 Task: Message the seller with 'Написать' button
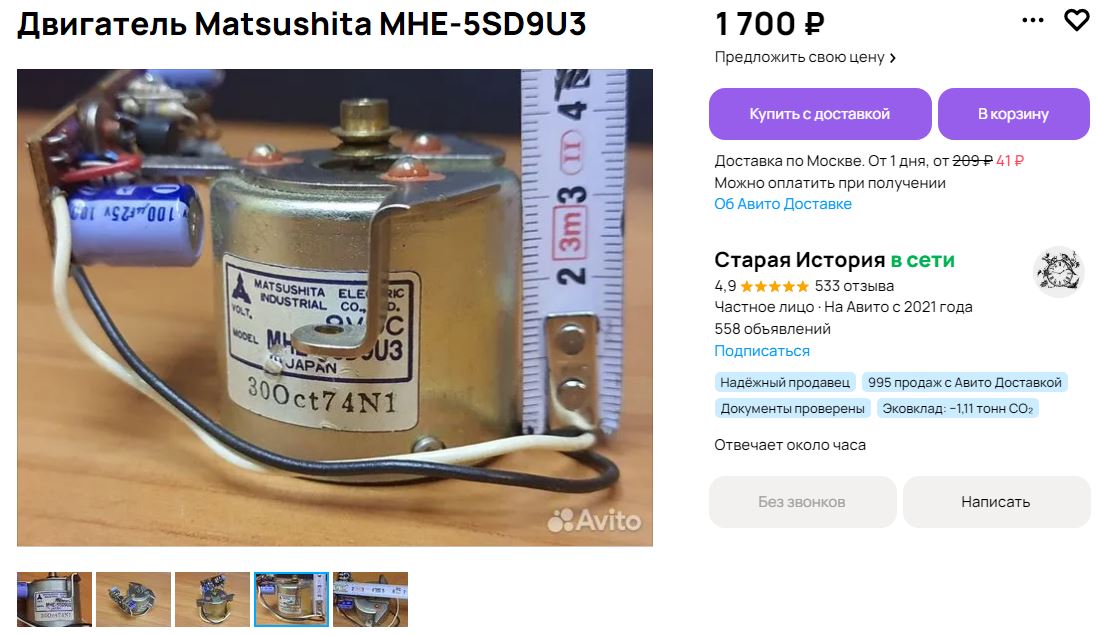pyautogui.click(x=996, y=502)
